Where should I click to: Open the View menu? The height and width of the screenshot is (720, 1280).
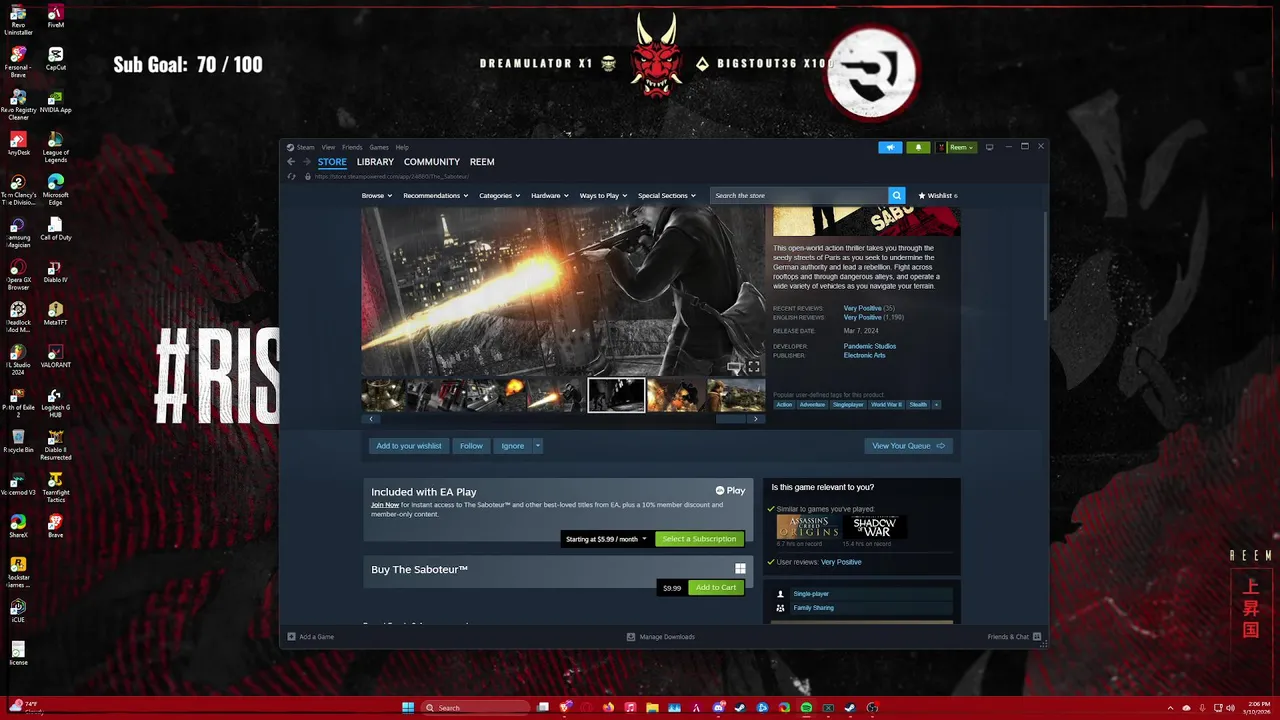pos(328,147)
